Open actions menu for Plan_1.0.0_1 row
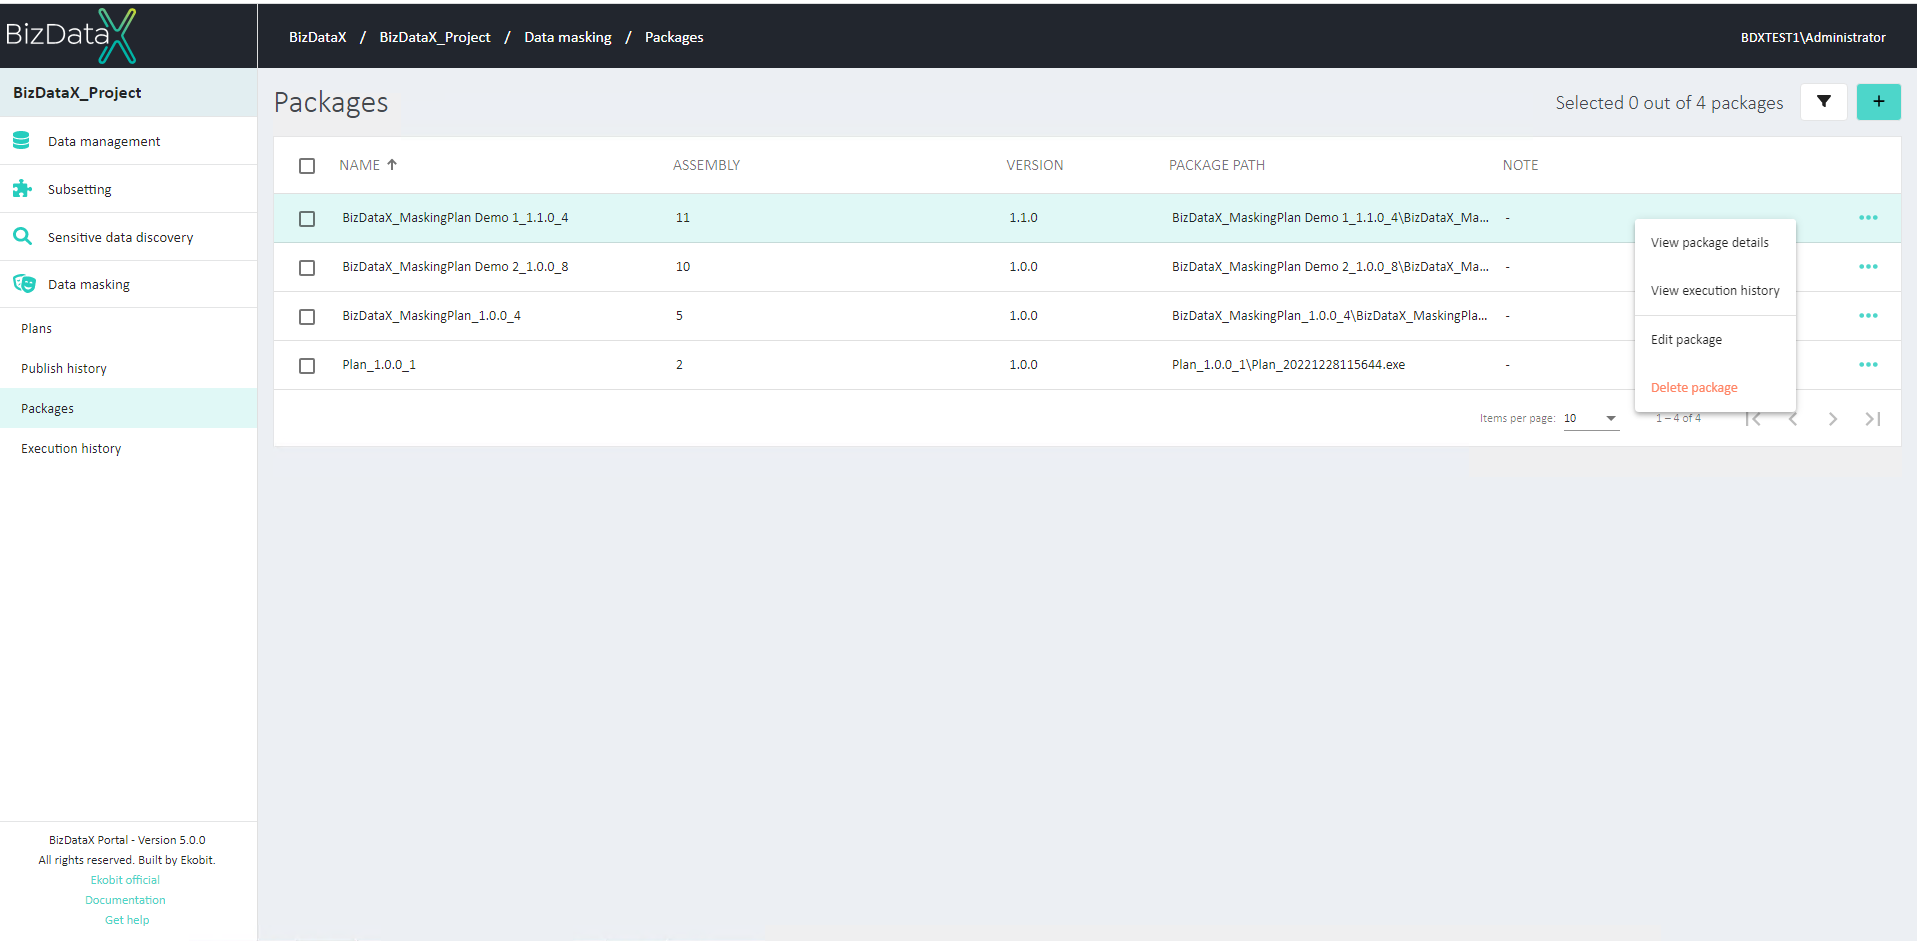This screenshot has width=1917, height=941. 1868,365
